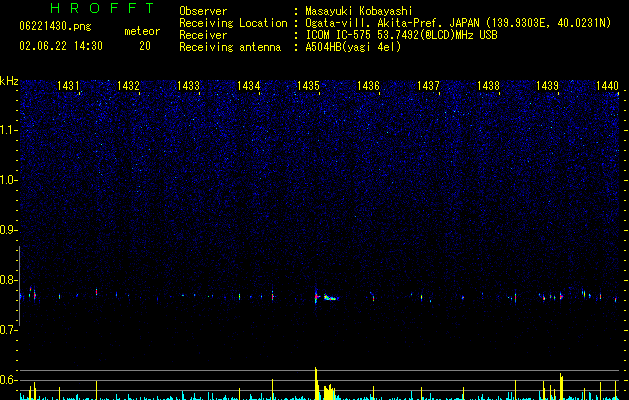Click the 1436 time marker
The width and height of the screenshot is (629, 400).
tap(368, 85)
